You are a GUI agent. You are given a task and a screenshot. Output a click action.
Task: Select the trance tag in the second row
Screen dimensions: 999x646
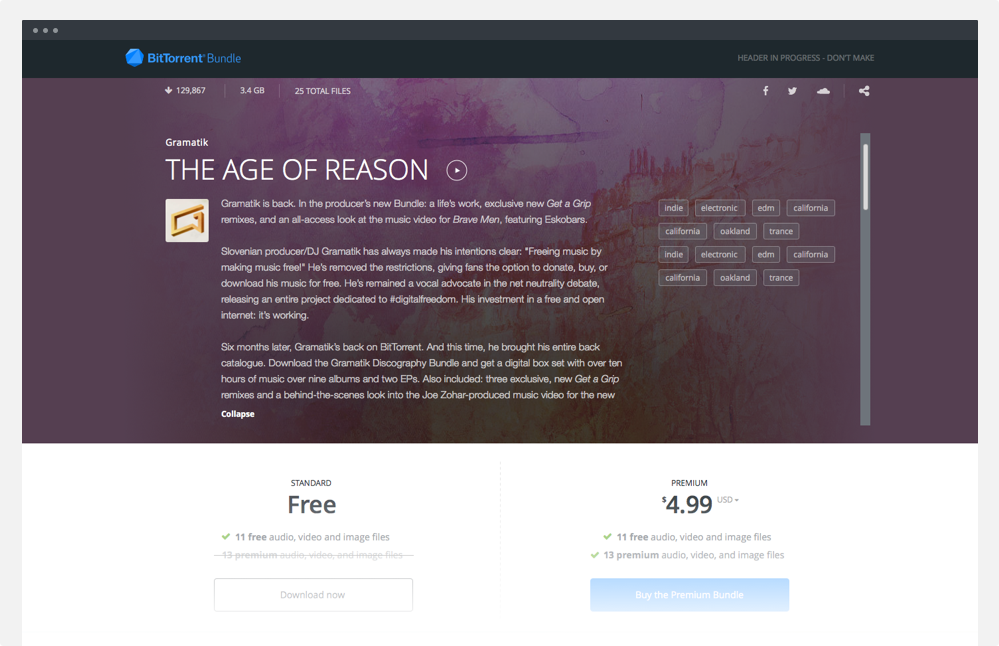[x=781, y=231]
